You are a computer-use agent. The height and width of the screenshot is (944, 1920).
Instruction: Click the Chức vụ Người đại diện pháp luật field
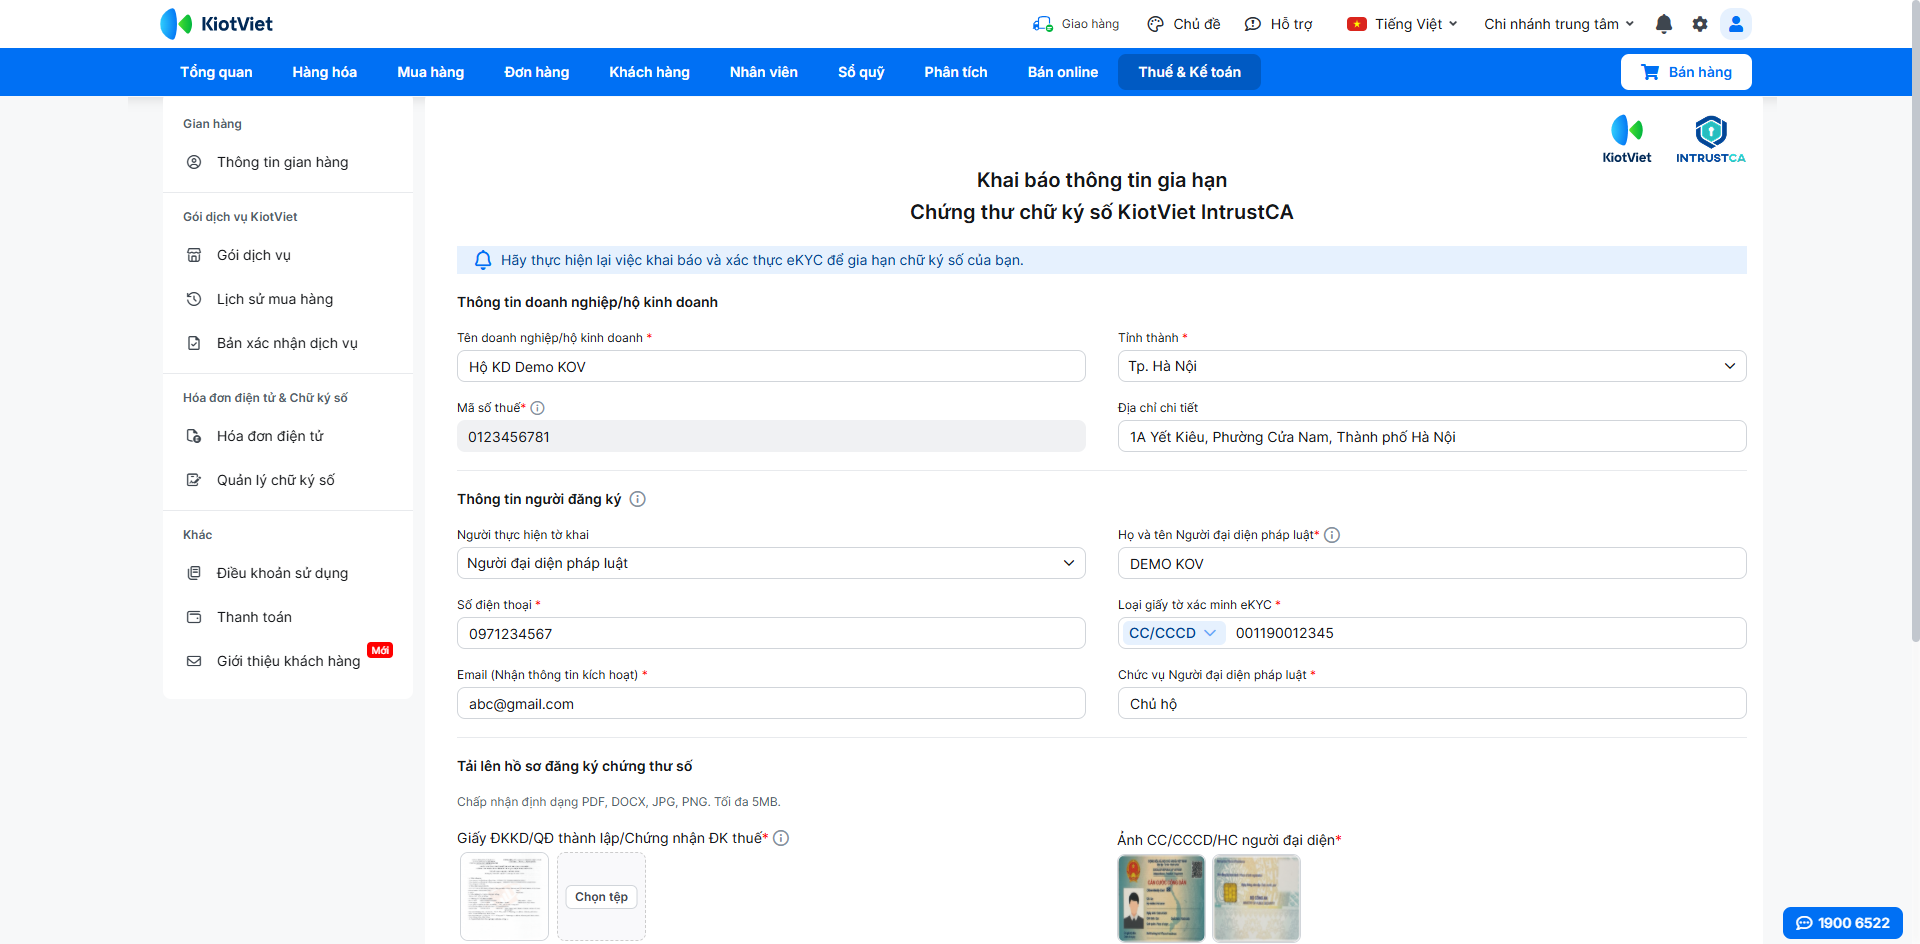[1432, 703]
